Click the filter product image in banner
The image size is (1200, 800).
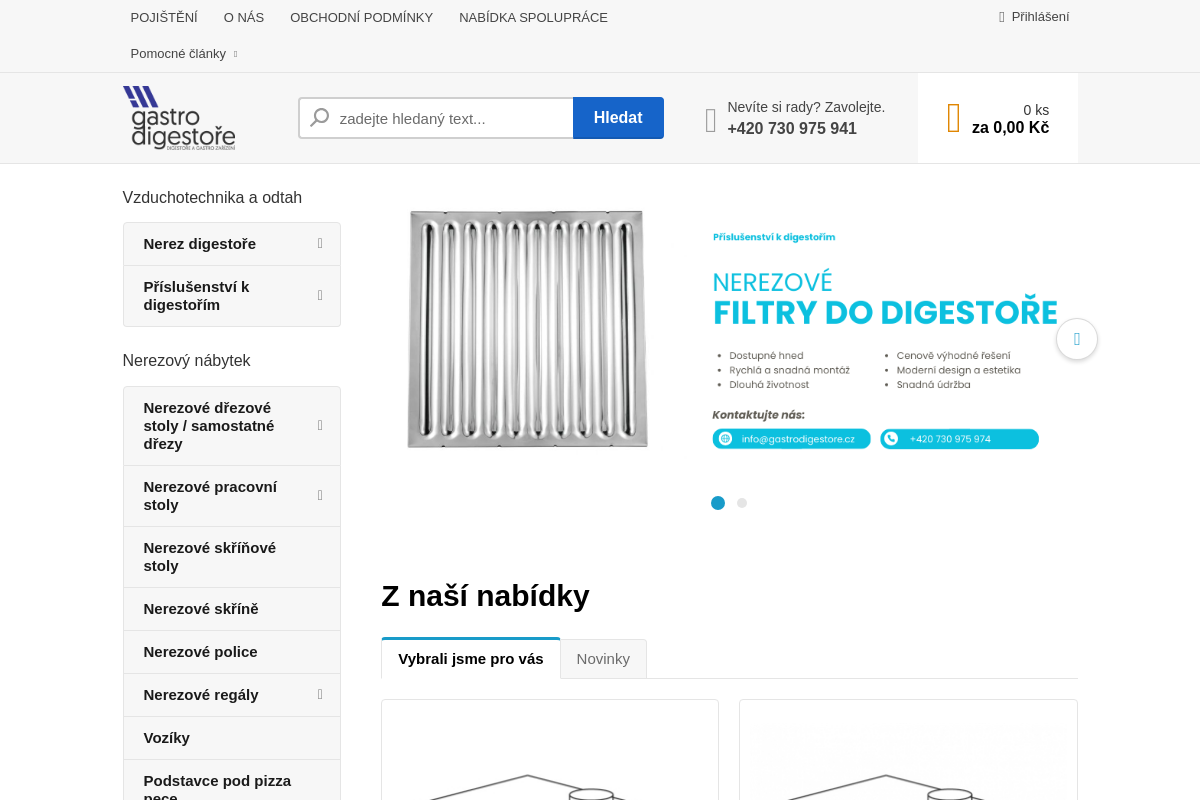[527, 329]
